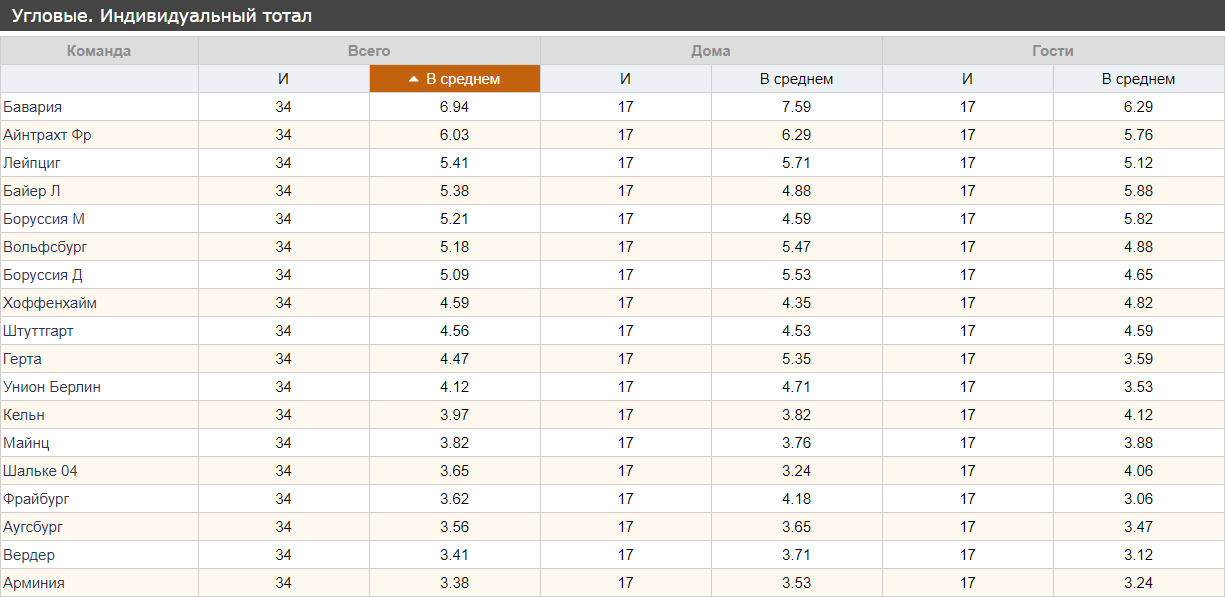Viewport: 1225px width, 597px height.
Task: Choose the team Кельн
Action: tap(24, 415)
